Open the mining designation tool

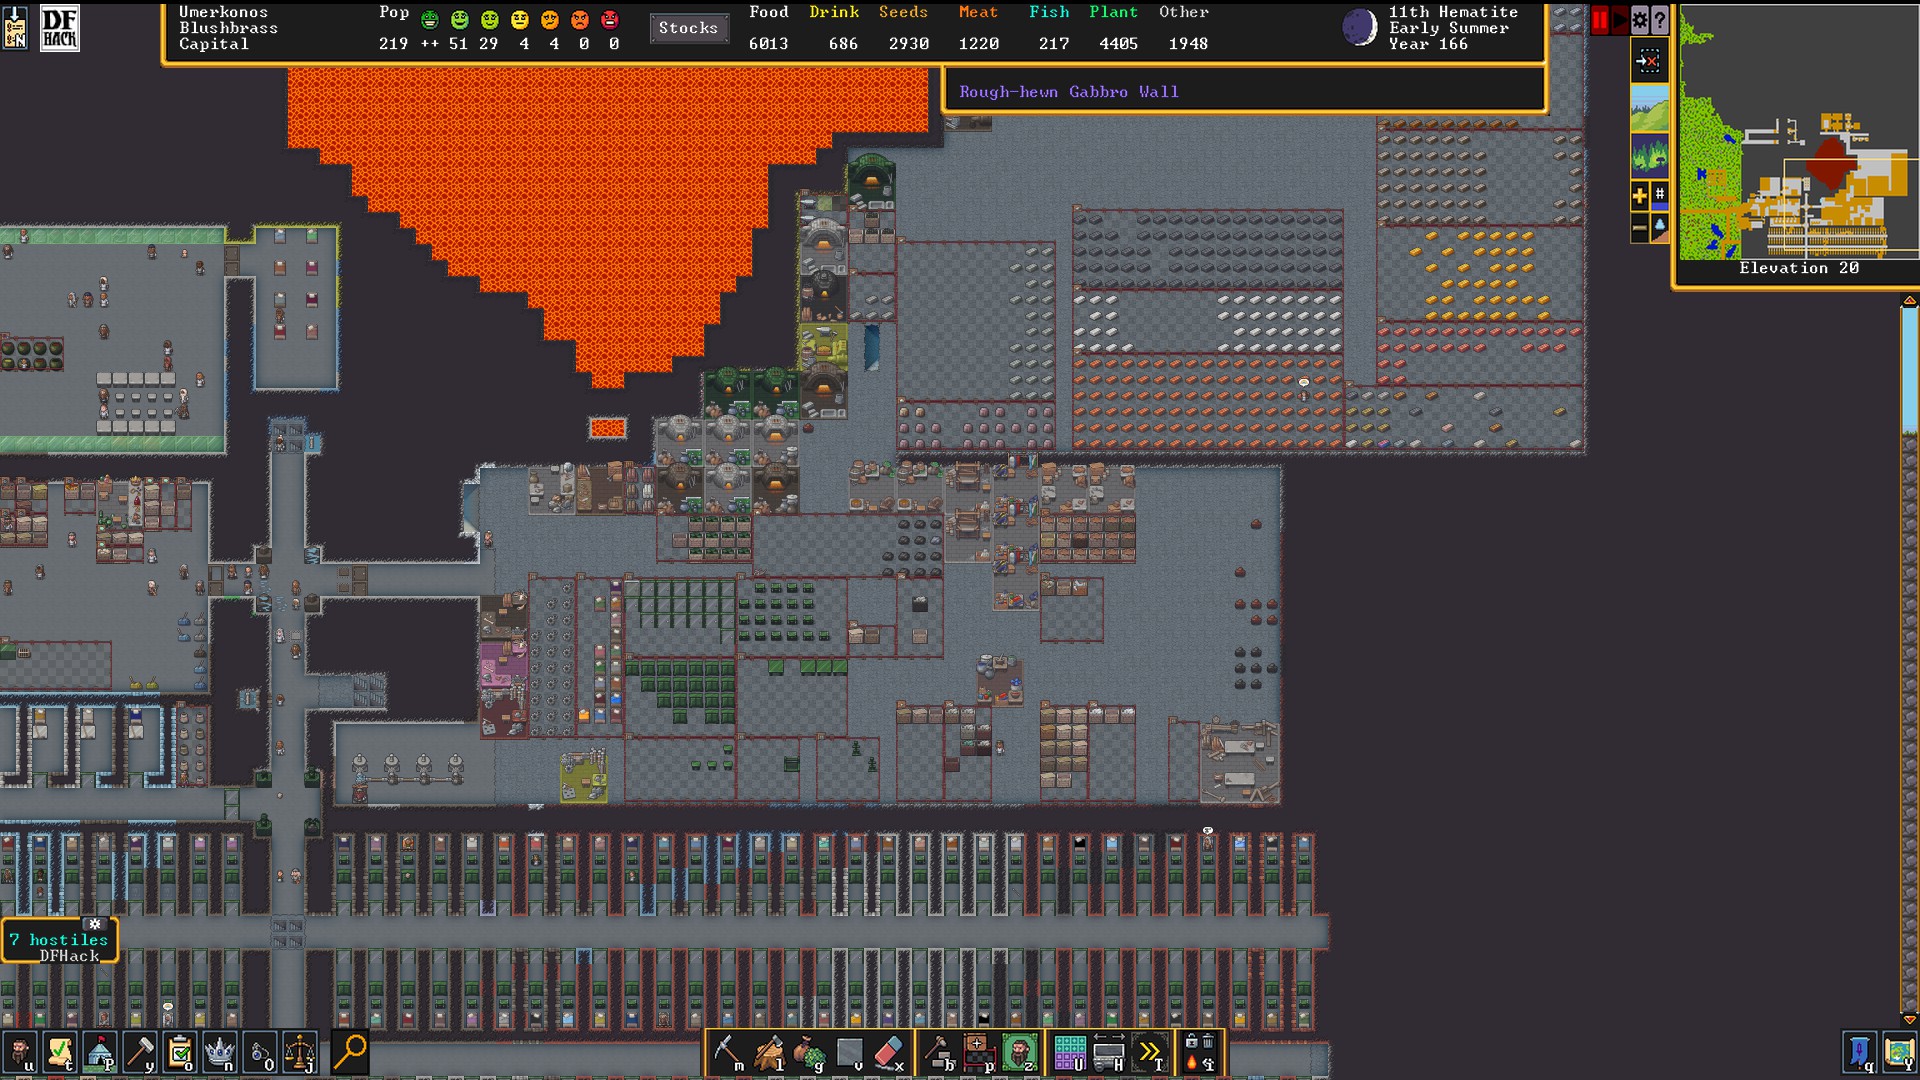(x=728, y=1053)
